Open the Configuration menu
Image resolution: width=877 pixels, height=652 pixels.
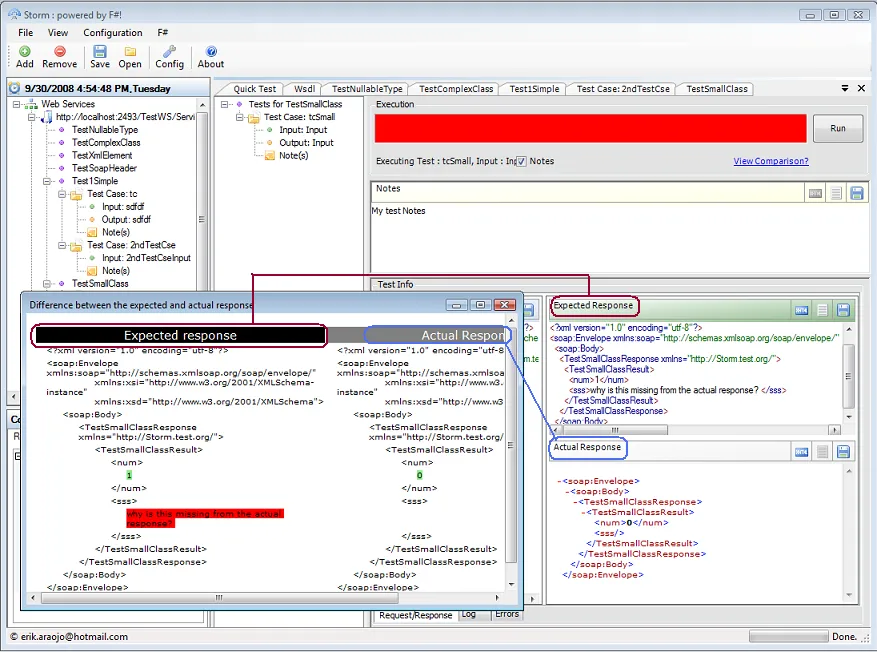(x=112, y=33)
